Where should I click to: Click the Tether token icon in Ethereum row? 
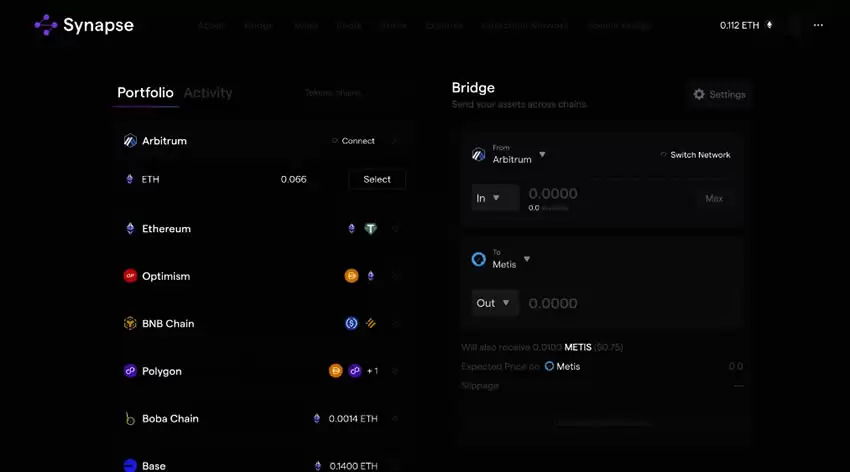pyautogui.click(x=370, y=229)
